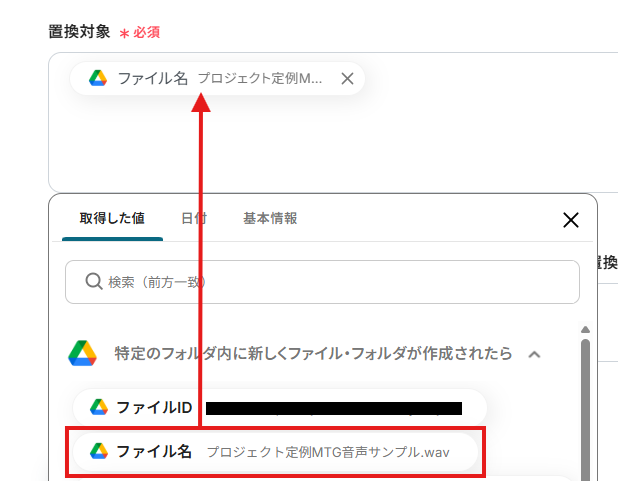Remove the ファイル名 chip from 置換対象 field
The height and width of the screenshot is (481, 618).
(347, 78)
